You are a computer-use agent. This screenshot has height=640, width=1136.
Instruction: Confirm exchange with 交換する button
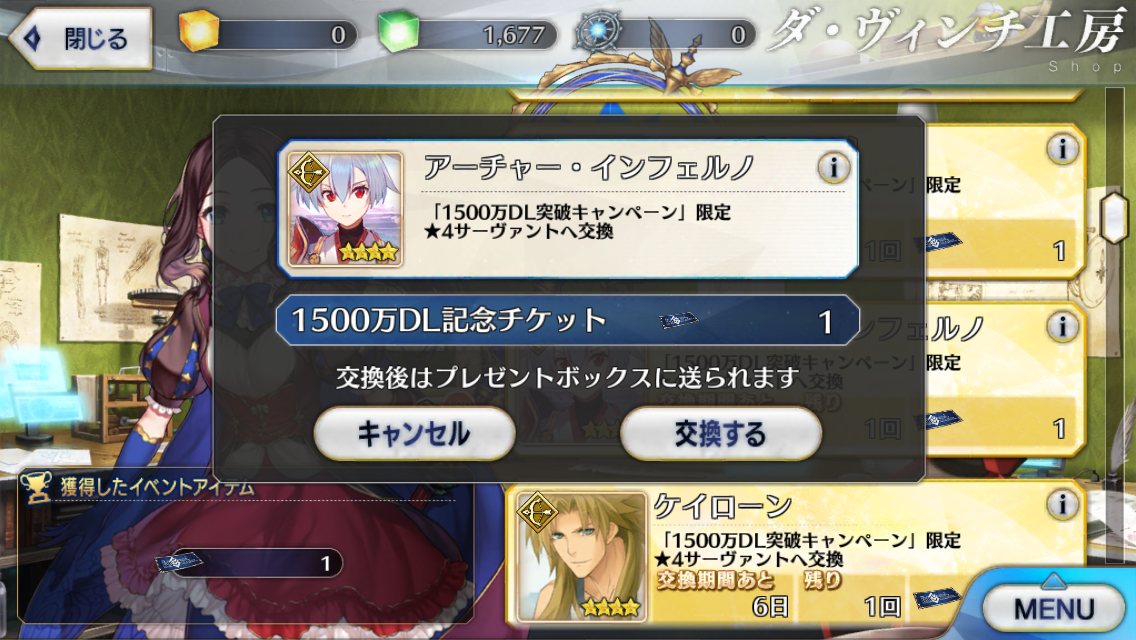(720, 434)
